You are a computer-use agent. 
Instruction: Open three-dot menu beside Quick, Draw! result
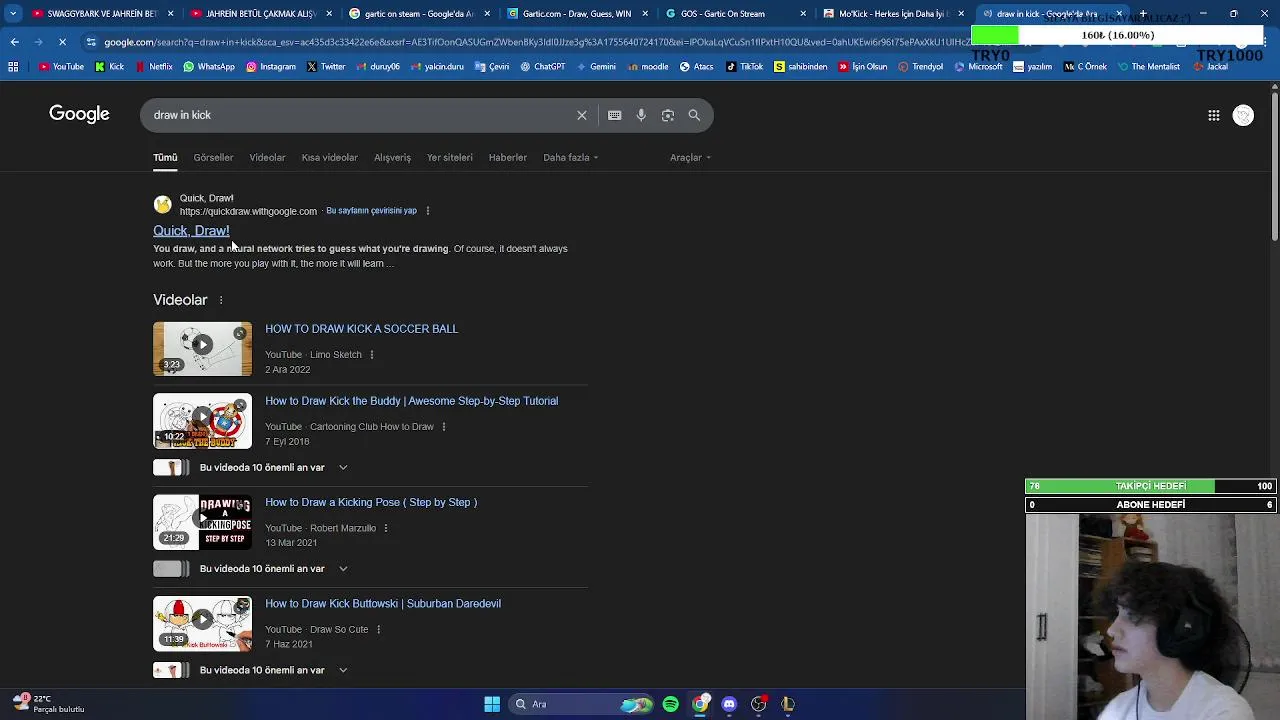428,211
